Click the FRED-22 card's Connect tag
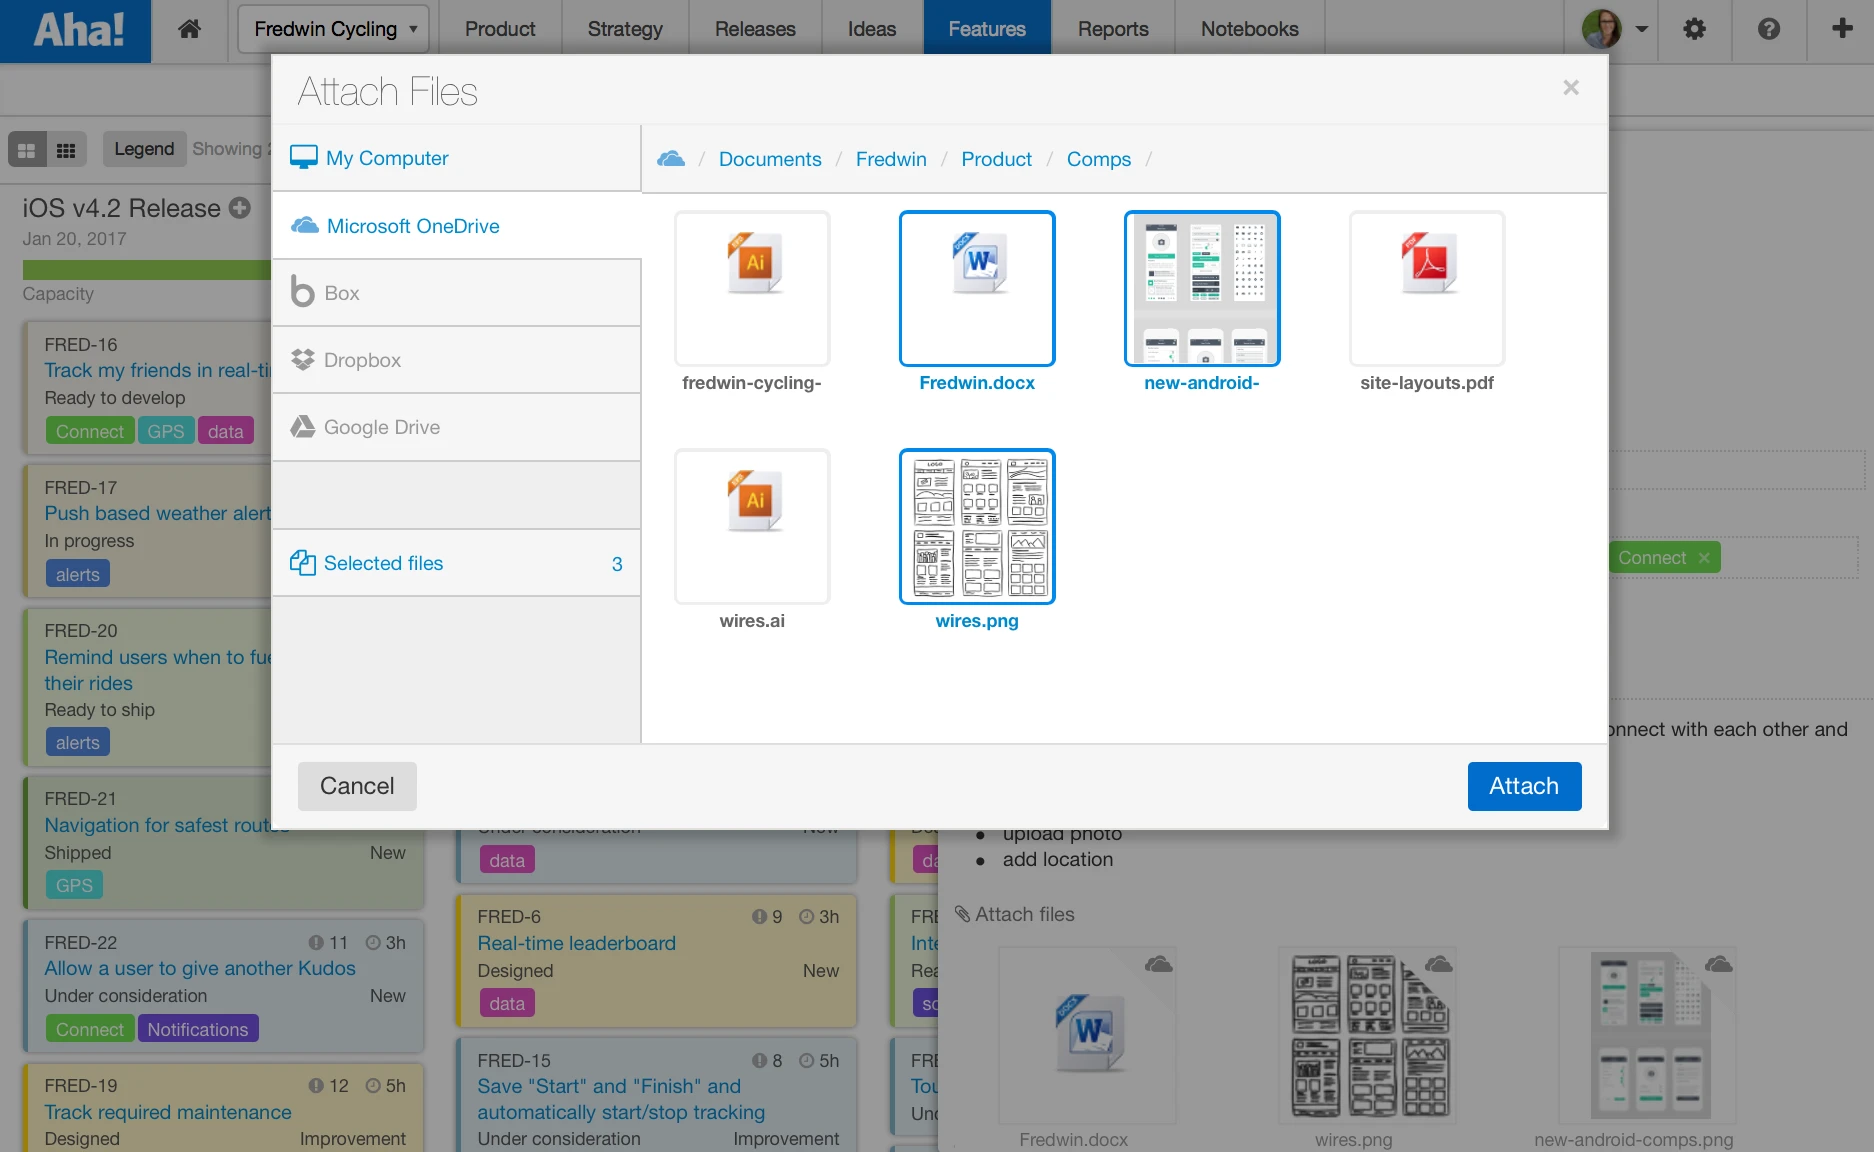Image resolution: width=1874 pixels, height=1152 pixels. (x=90, y=1029)
